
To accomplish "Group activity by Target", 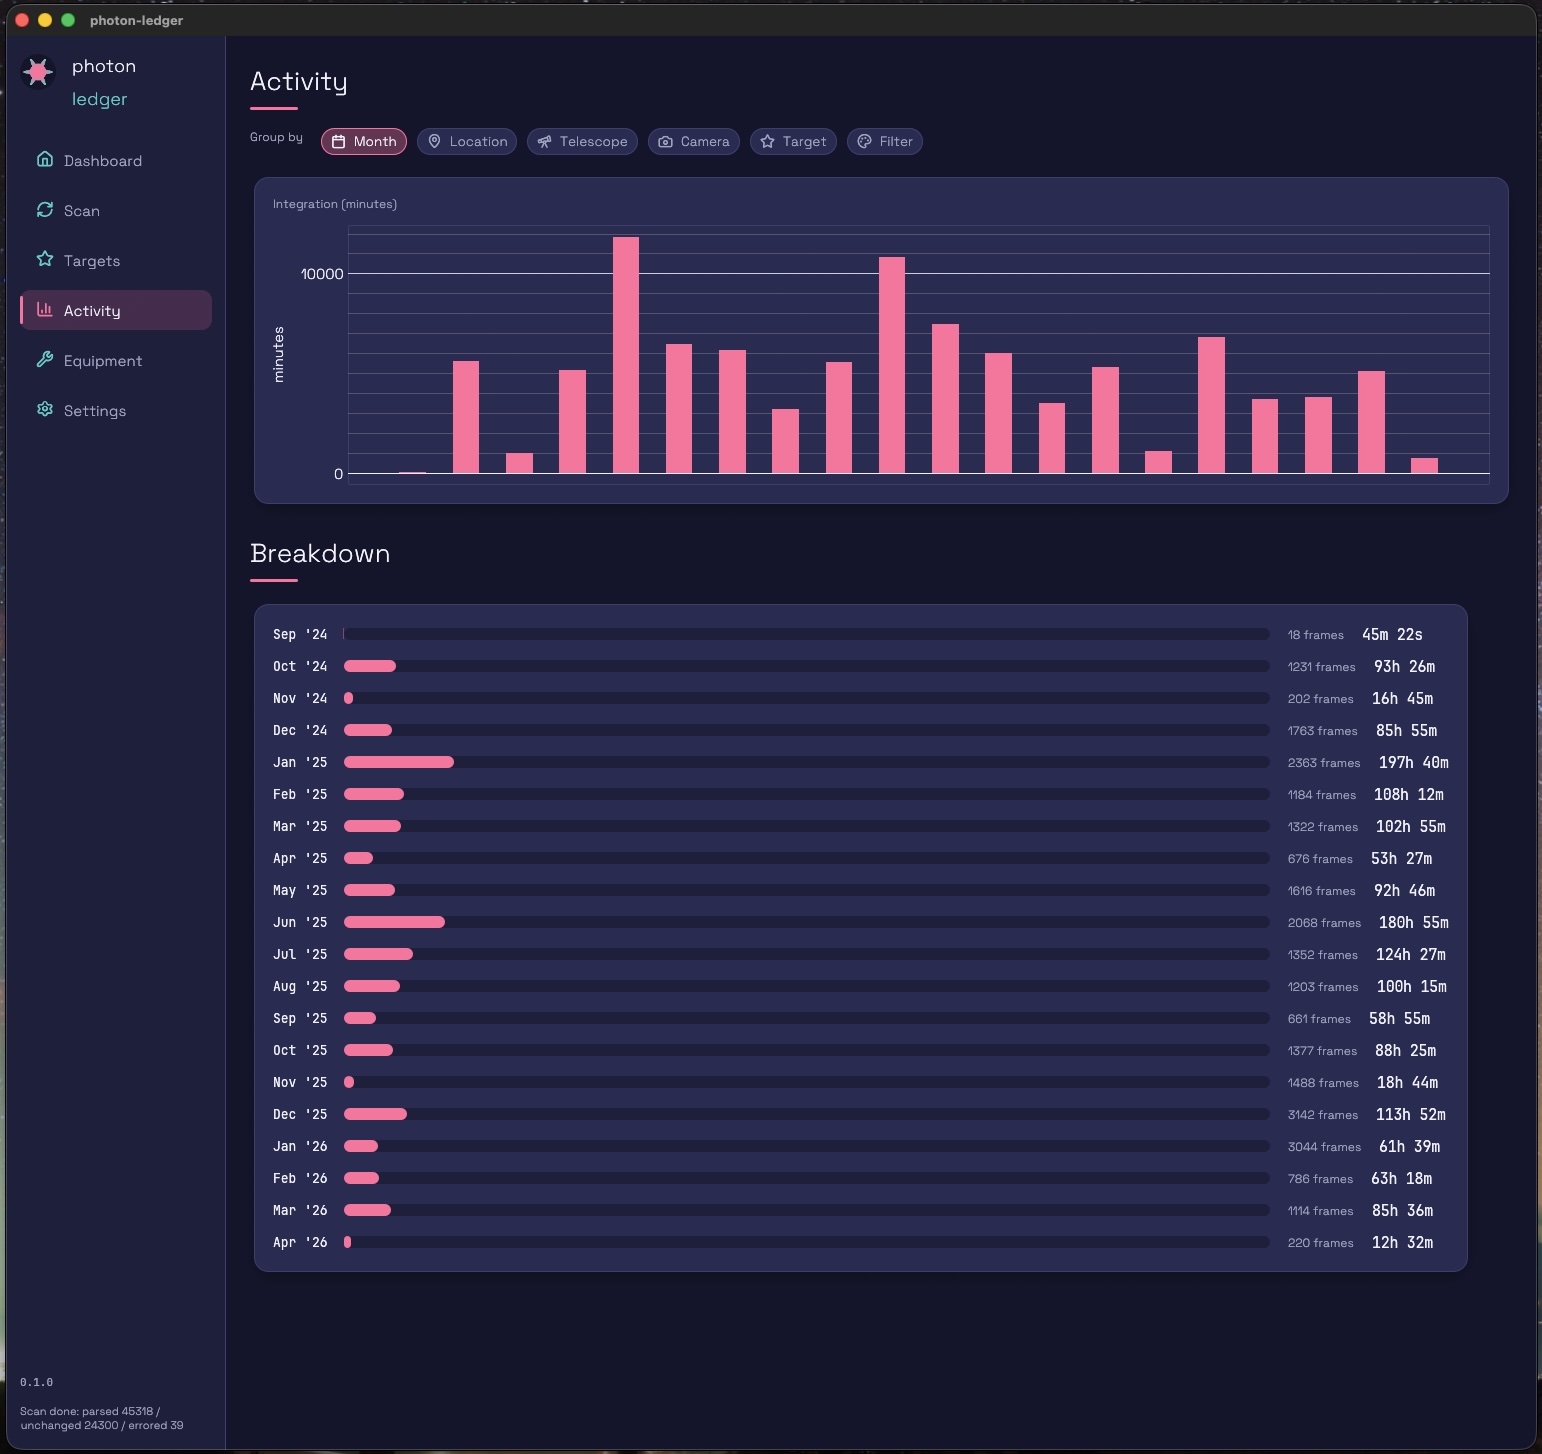I will 793,142.
